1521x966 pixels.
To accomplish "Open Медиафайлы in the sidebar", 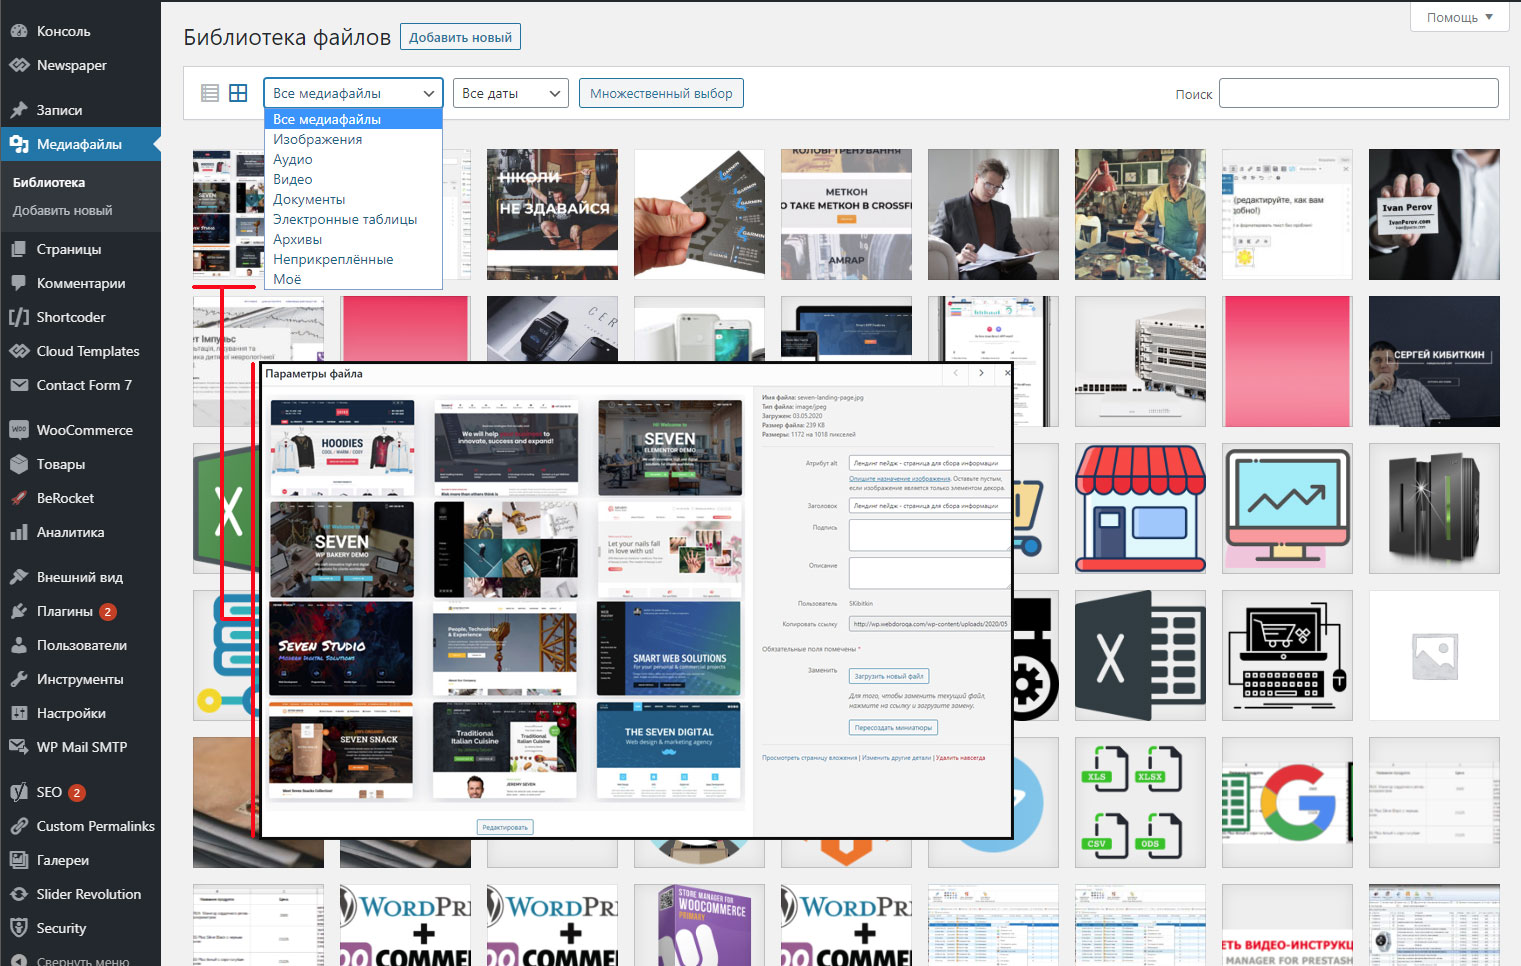I will click(80, 144).
